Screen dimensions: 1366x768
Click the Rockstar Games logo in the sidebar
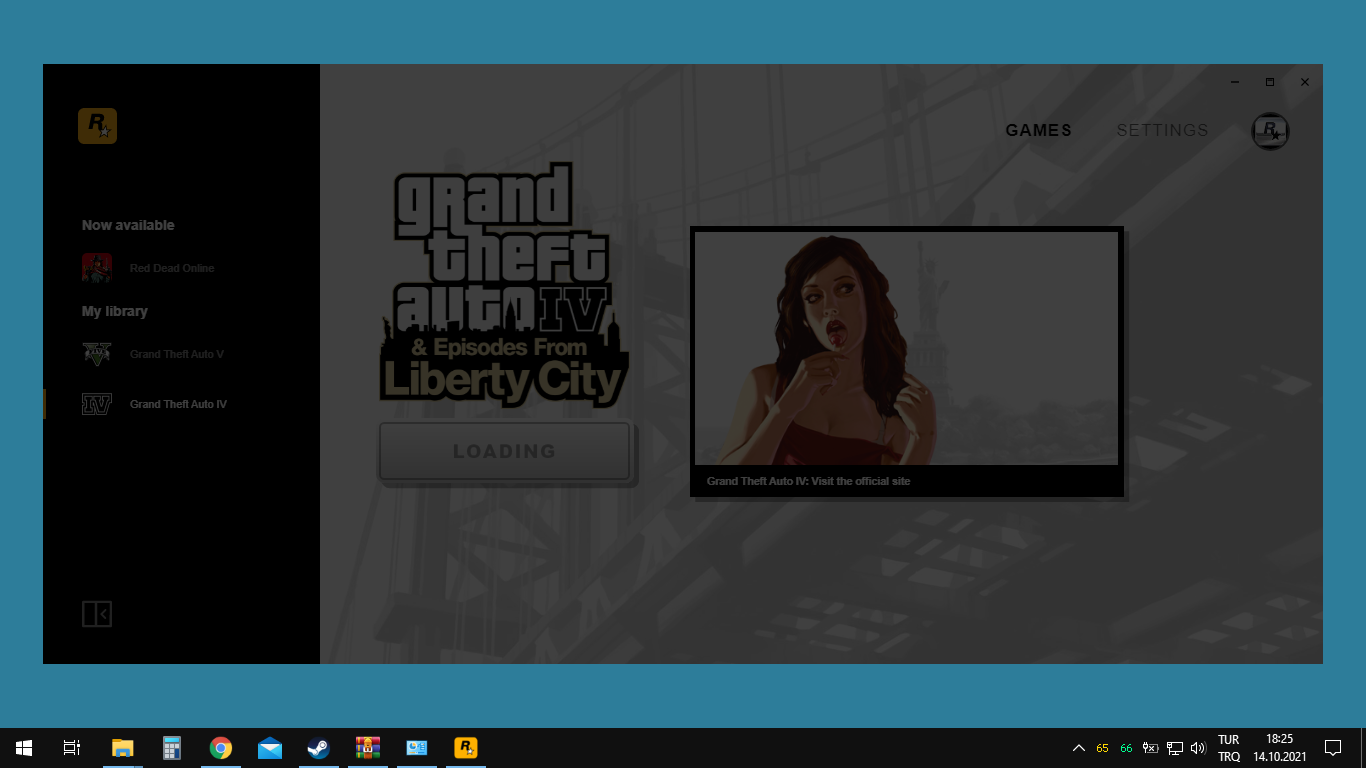click(97, 125)
